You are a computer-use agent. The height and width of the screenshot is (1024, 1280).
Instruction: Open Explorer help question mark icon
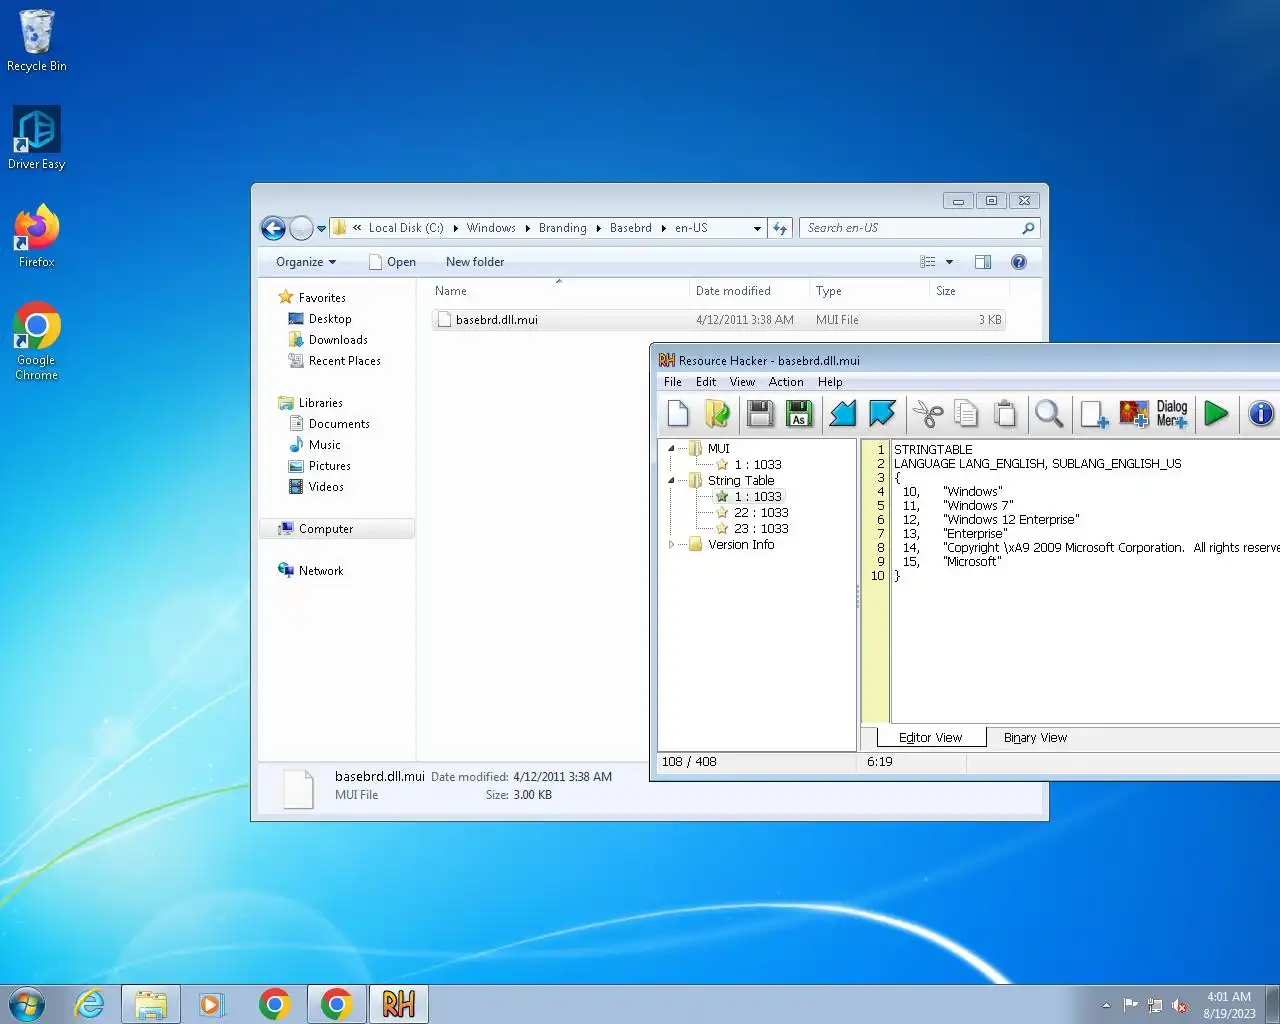click(1019, 262)
